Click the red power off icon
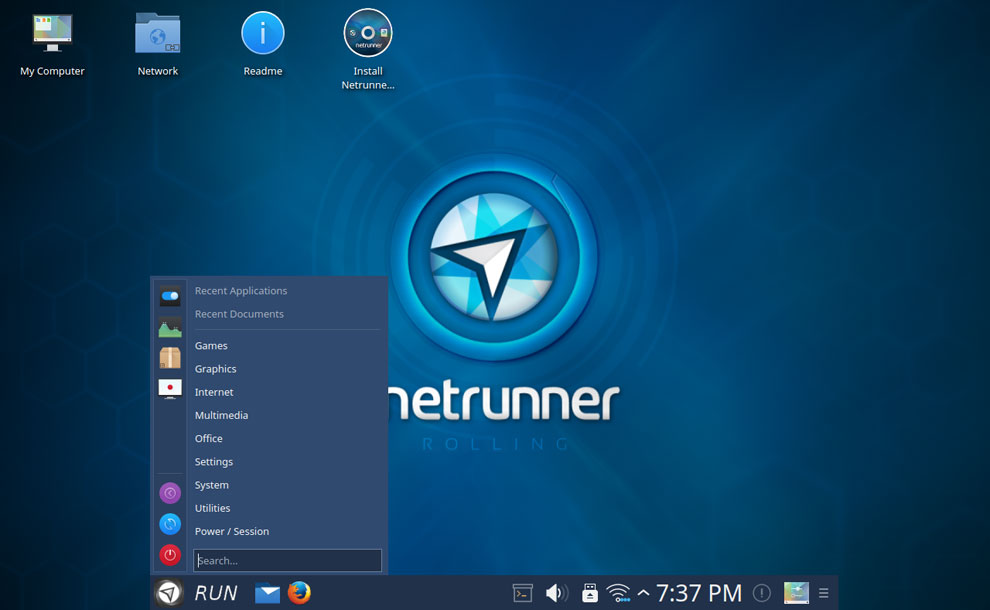 pos(170,555)
